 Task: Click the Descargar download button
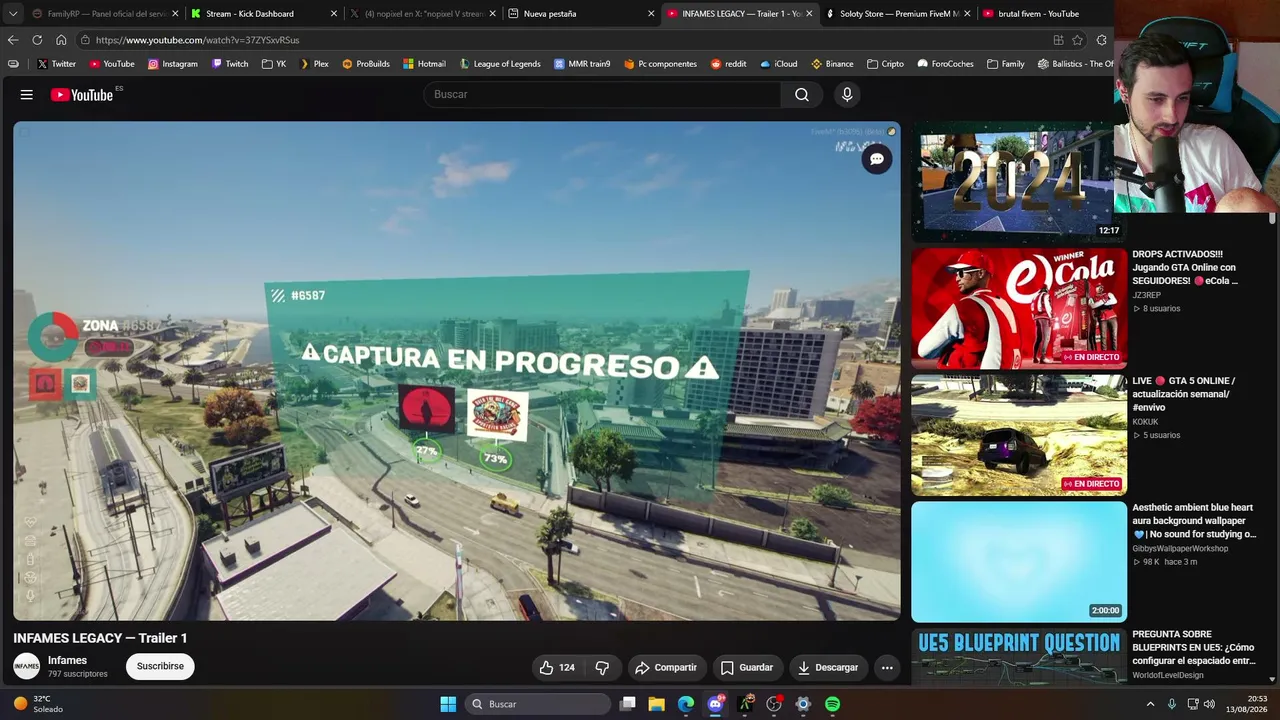pos(828,667)
